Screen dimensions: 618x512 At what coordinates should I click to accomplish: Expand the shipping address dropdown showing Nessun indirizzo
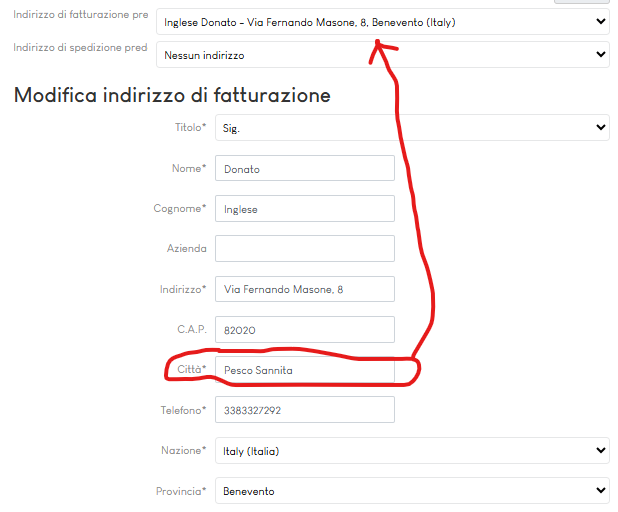click(x=382, y=55)
